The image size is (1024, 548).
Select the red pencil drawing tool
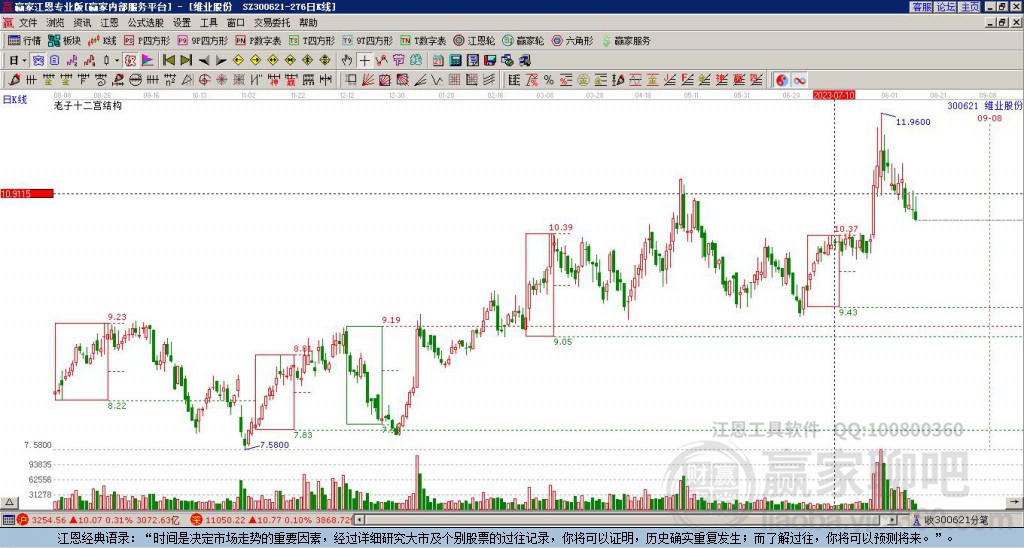14,80
